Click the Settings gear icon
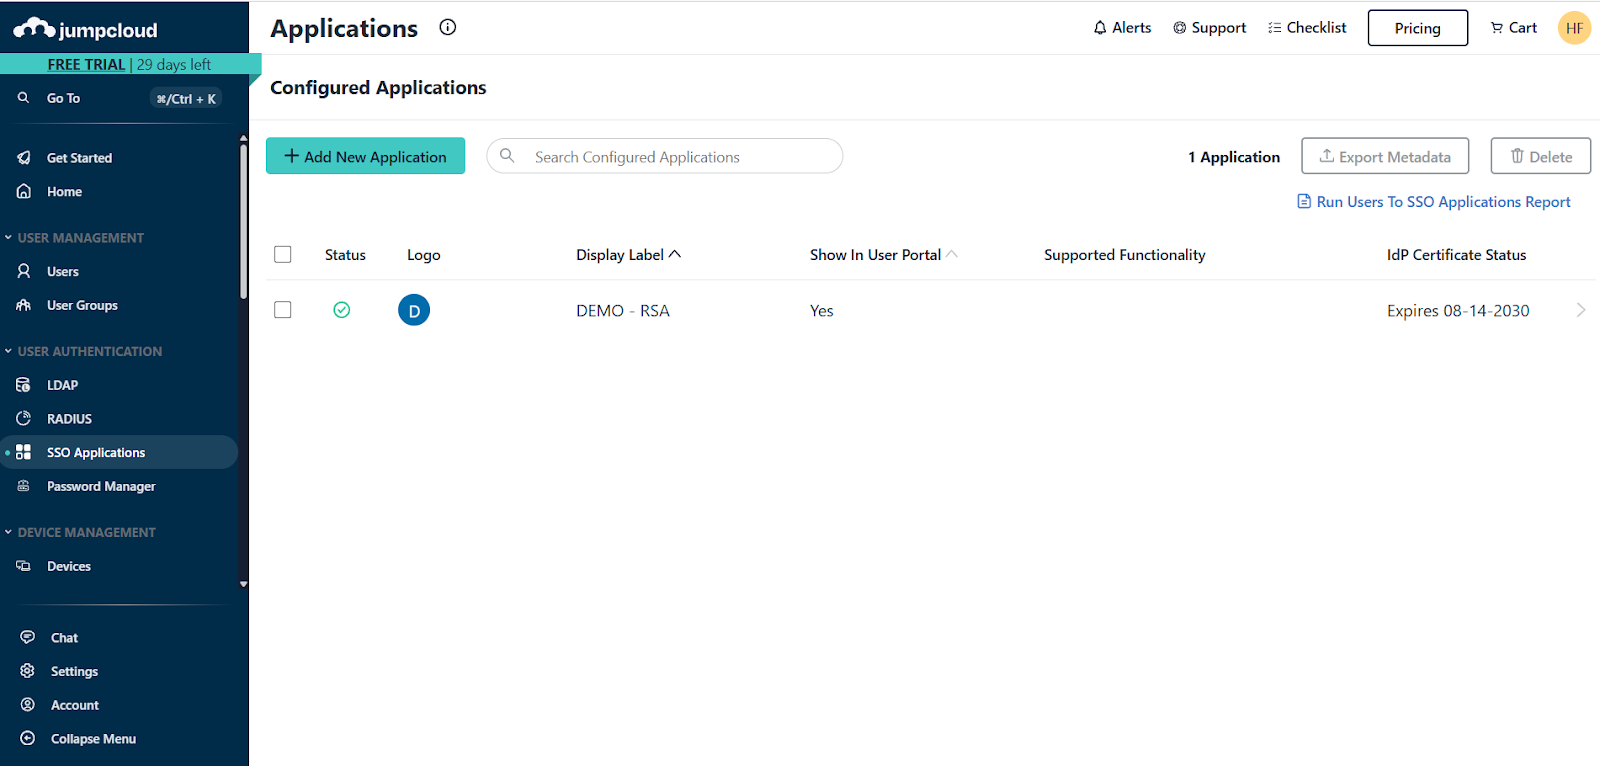Screen dimensions: 1600x766 tap(28, 671)
